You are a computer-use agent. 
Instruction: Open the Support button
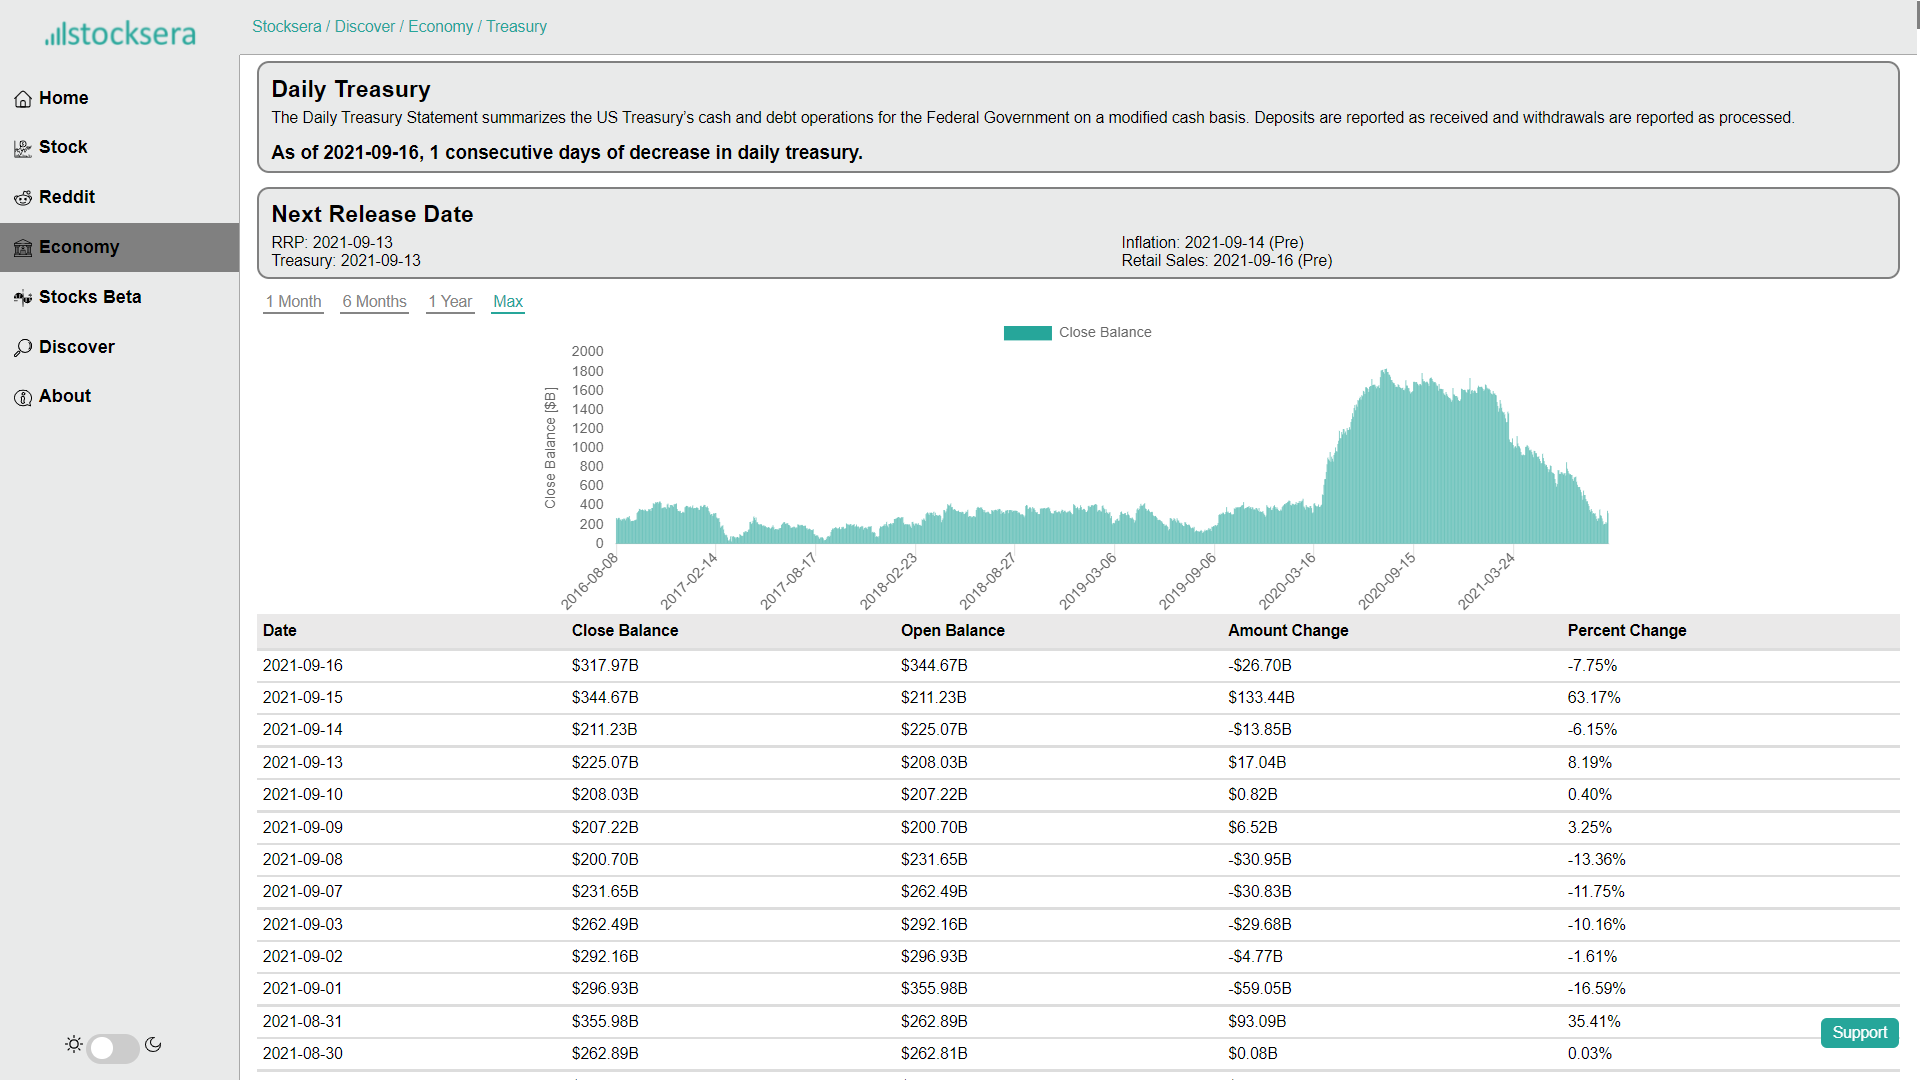coord(1859,1032)
